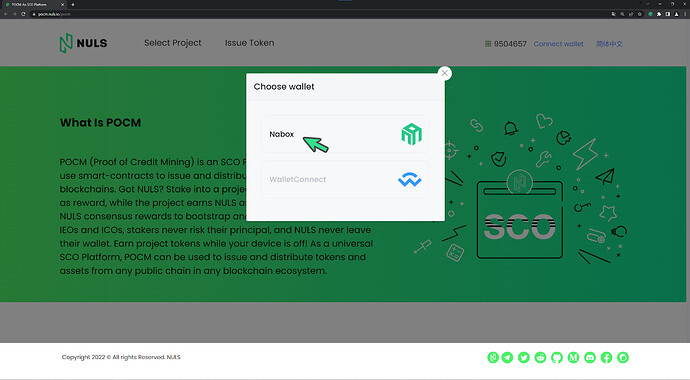The height and width of the screenshot is (380, 690).
Task: Open the Medium footer icon
Action: tap(573, 358)
